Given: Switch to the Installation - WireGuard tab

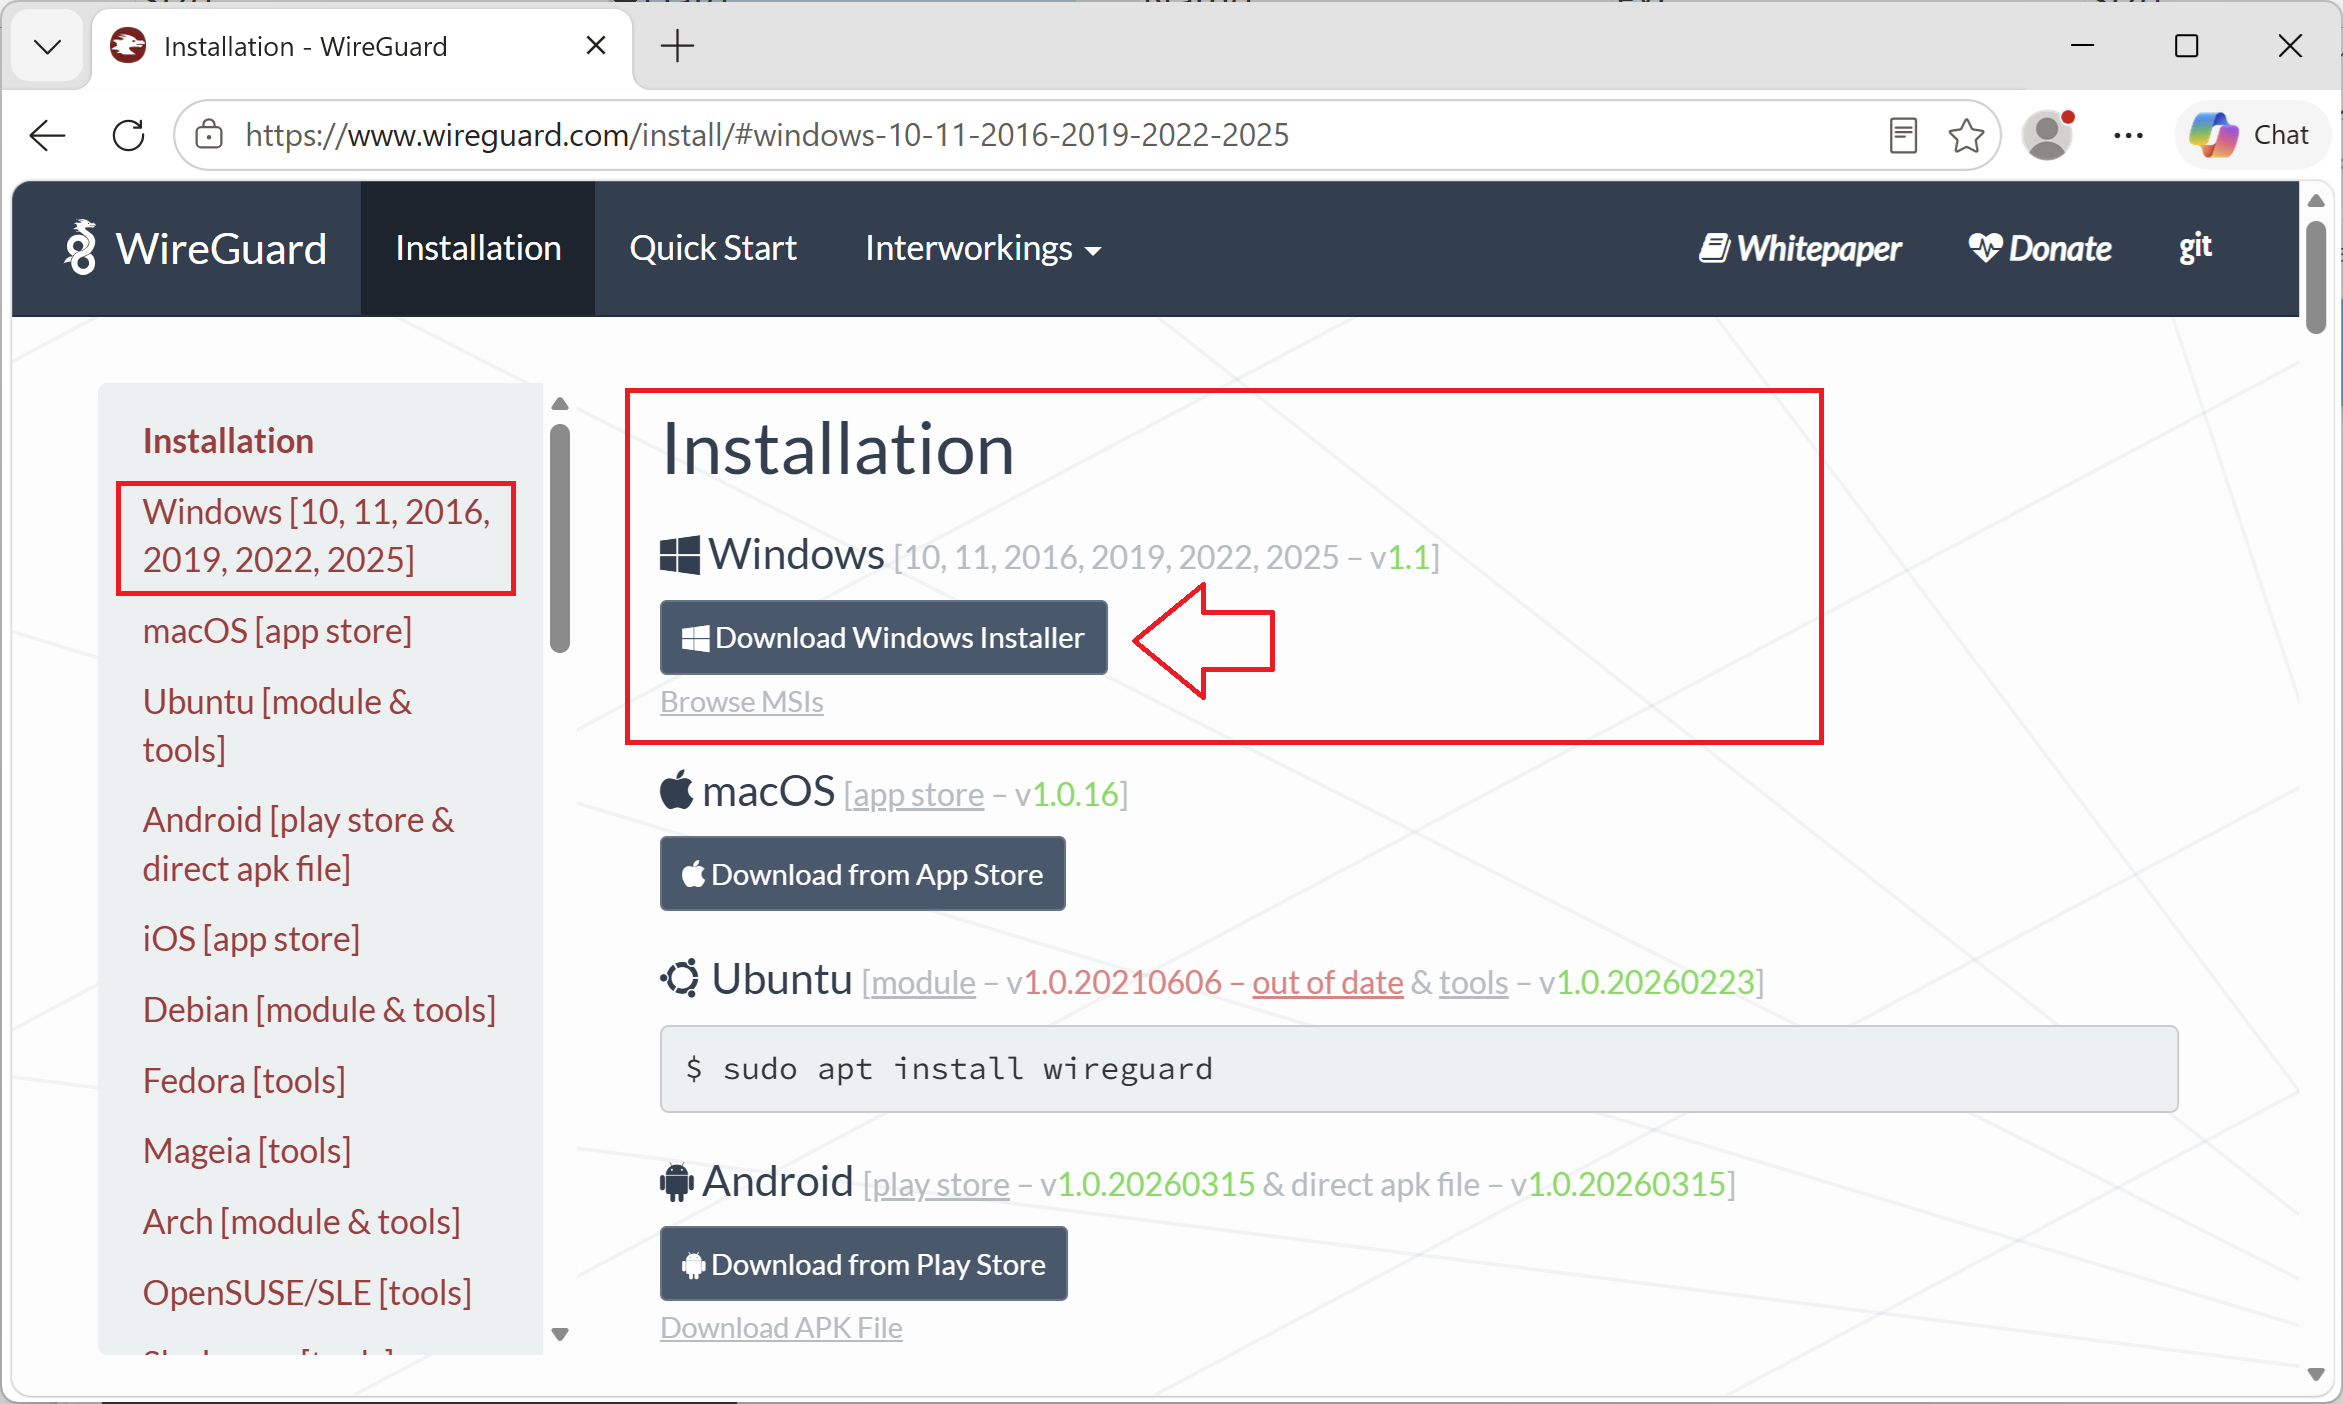Looking at the screenshot, I should pyautogui.click(x=360, y=46).
